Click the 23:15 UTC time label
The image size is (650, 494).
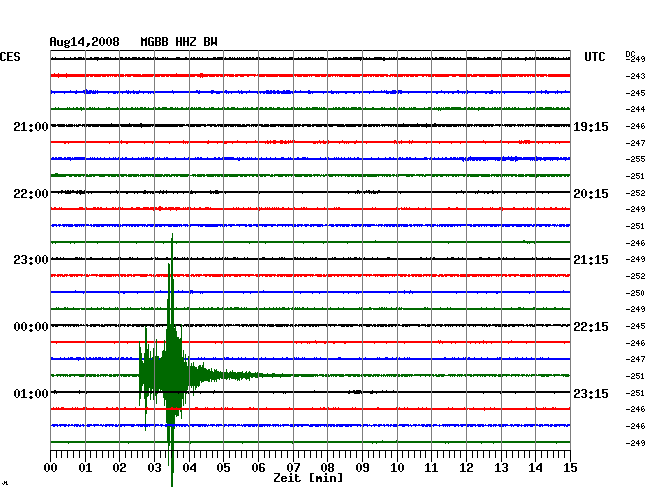pos(591,393)
